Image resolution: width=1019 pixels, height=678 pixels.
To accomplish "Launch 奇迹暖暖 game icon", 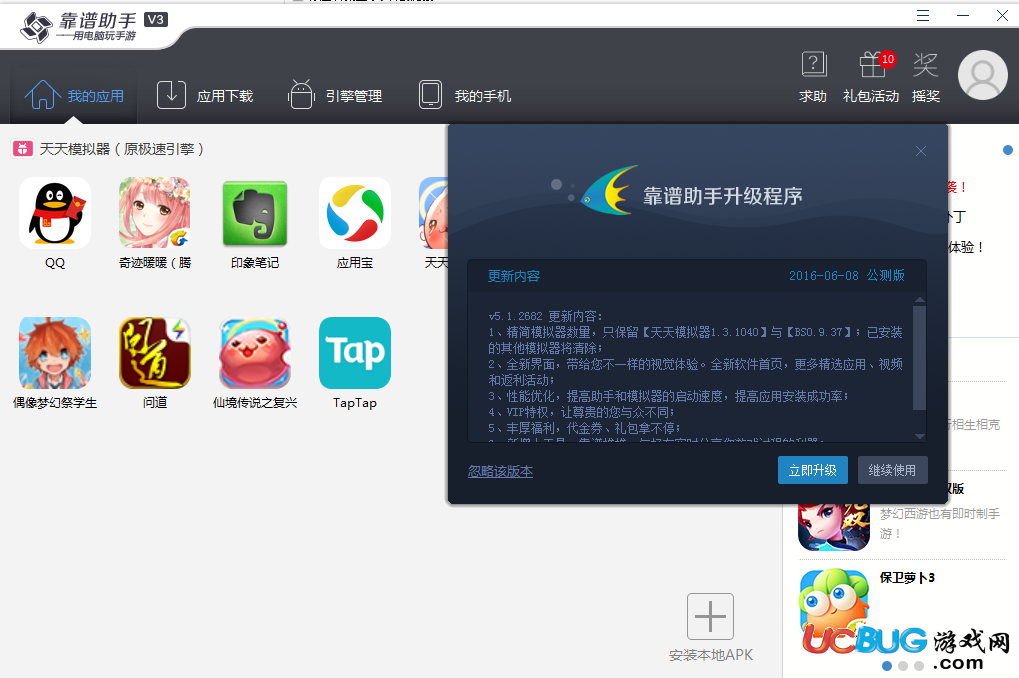I will pyautogui.click(x=155, y=213).
